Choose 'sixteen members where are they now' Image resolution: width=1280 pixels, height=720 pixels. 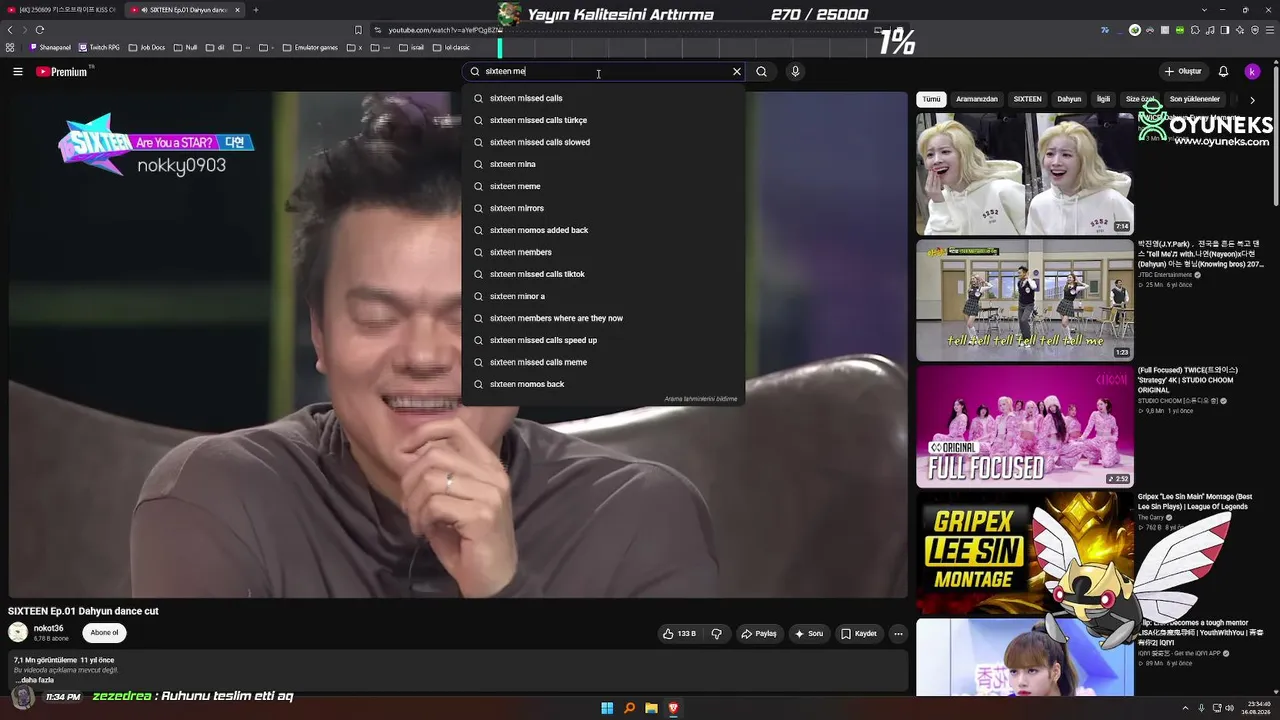tap(603, 318)
